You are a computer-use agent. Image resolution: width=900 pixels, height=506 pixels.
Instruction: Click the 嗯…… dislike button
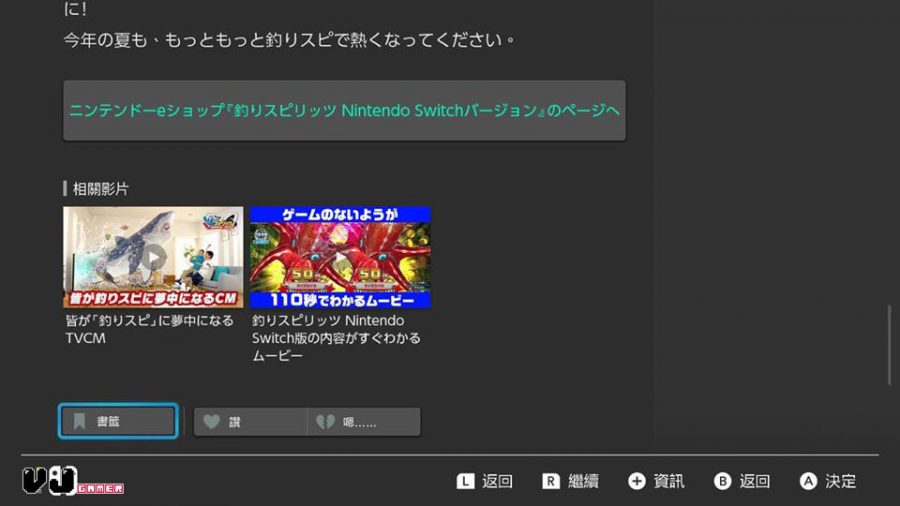(x=364, y=422)
